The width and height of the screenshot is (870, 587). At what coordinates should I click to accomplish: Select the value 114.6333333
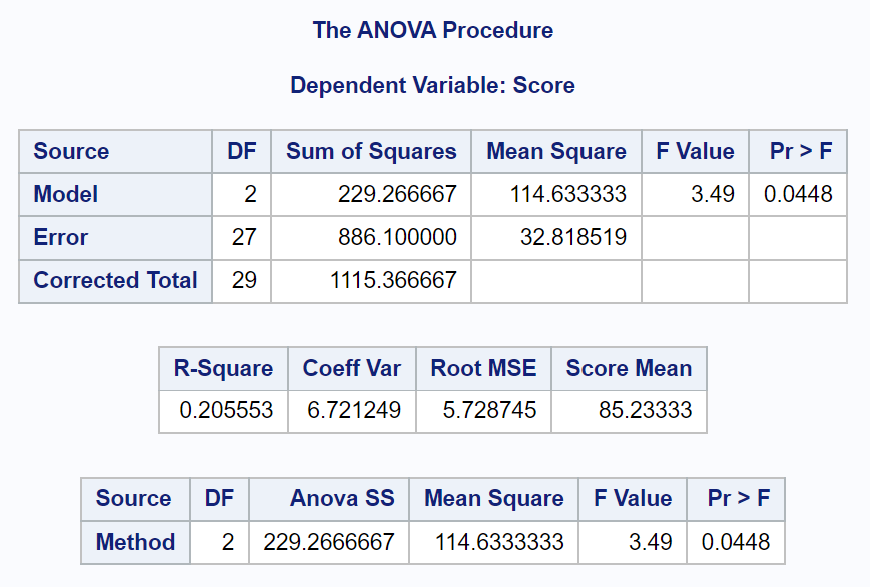tap(499, 542)
